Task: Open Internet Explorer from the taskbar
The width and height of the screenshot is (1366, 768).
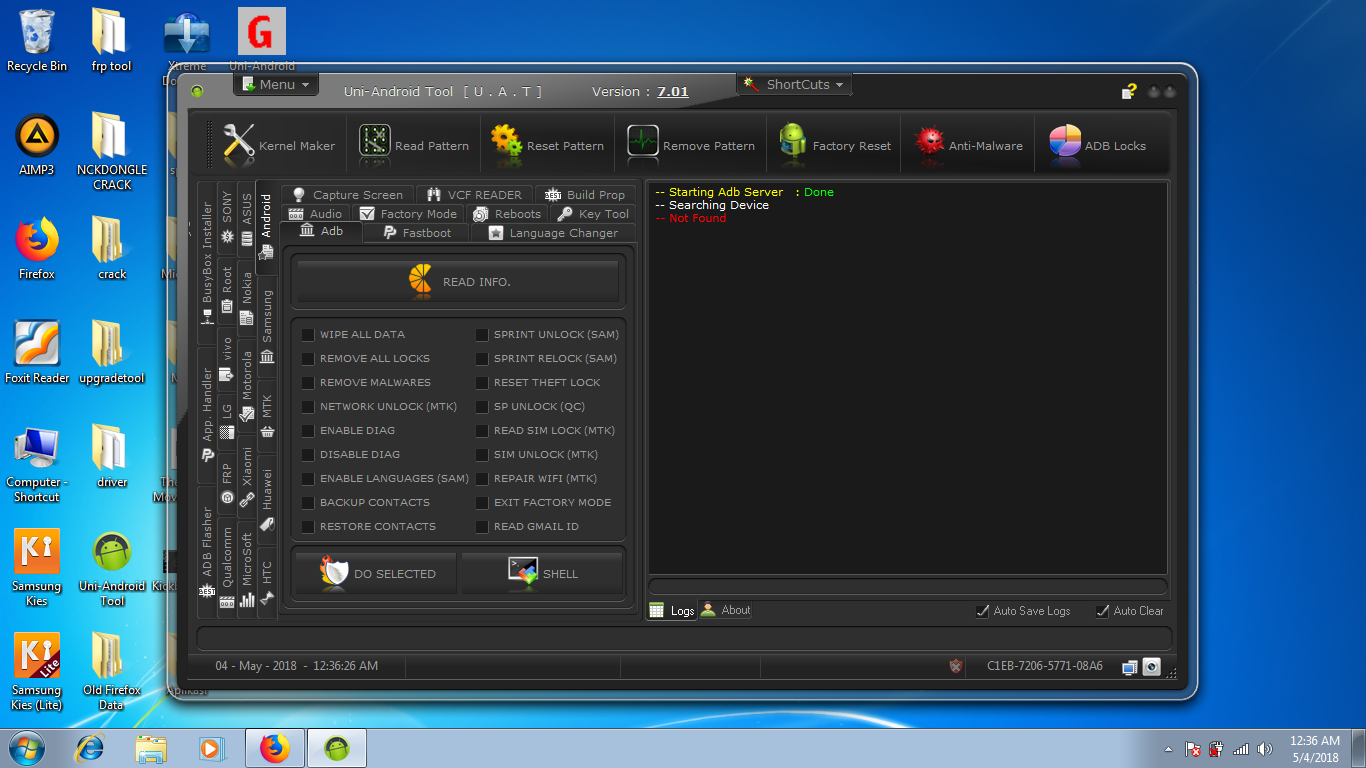Action: point(91,748)
